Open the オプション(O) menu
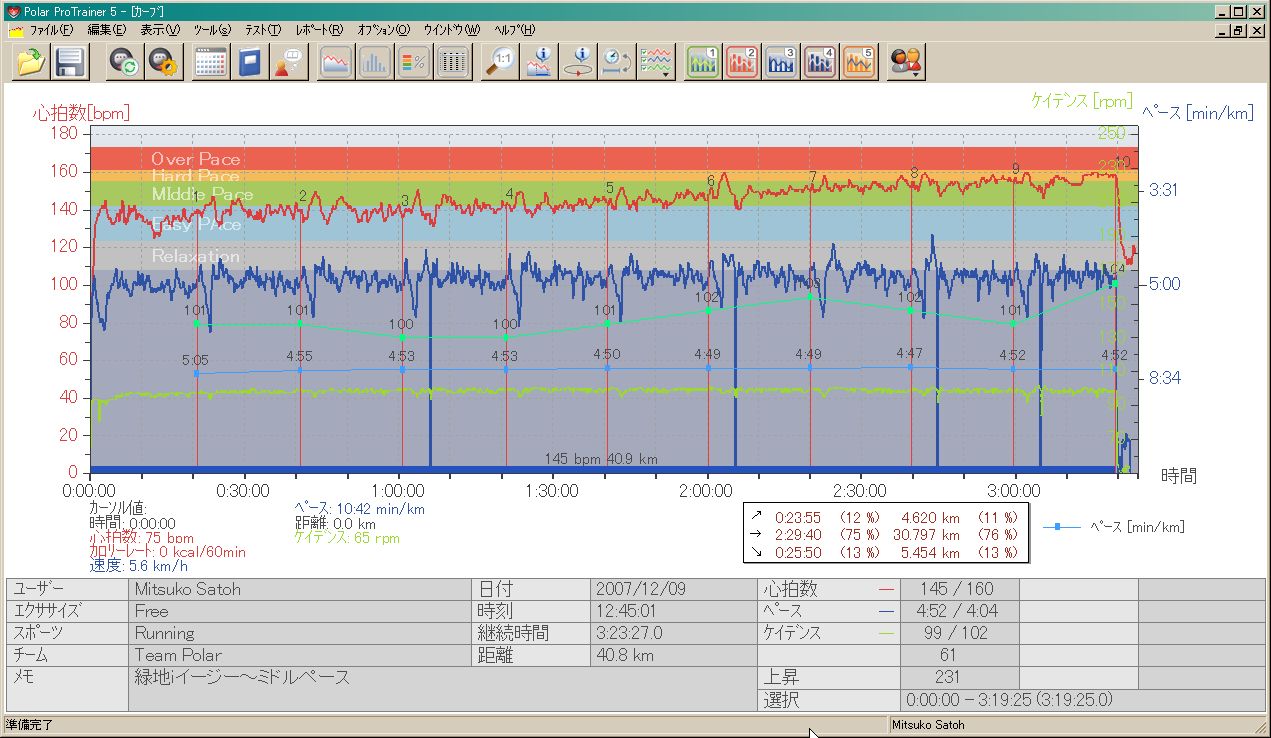The image size is (1271, 738). click(x=383, y=30)
